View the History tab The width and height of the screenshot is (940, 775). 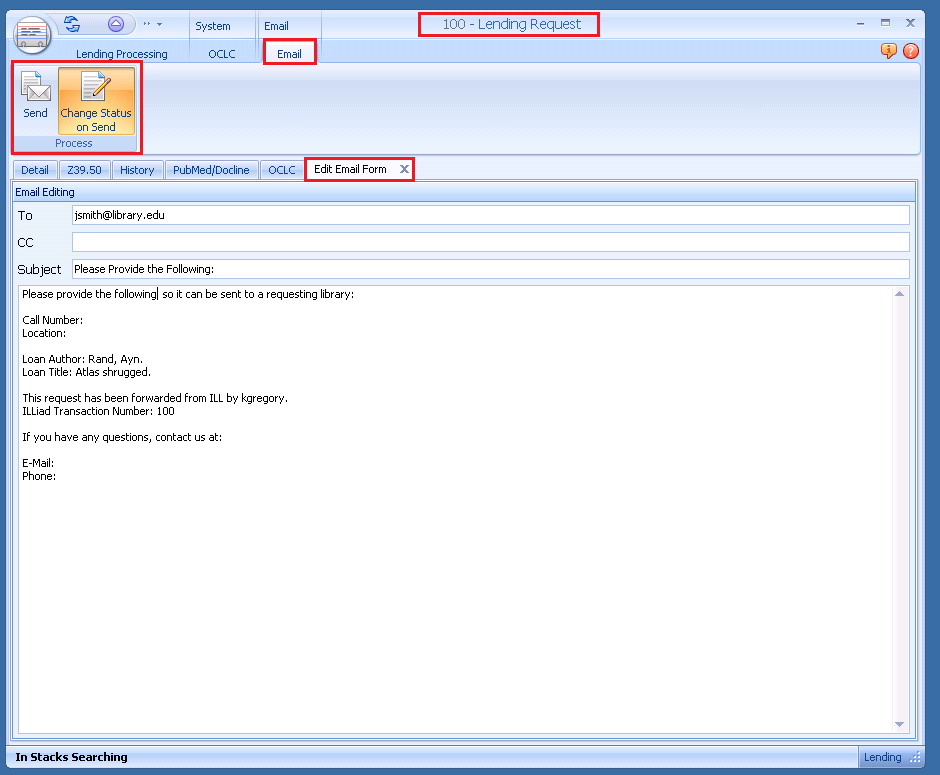coord(137,170)
